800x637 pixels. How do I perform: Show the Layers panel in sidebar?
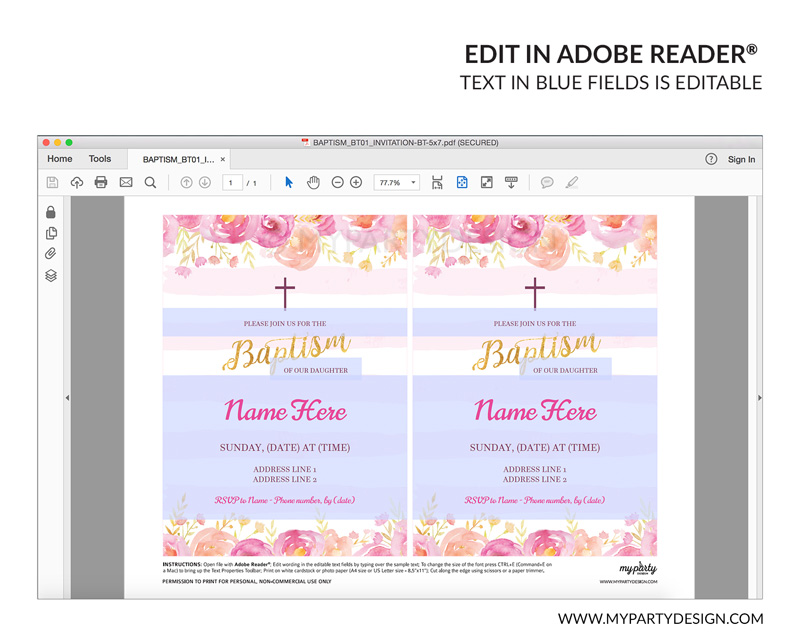[x=51, y=276]
